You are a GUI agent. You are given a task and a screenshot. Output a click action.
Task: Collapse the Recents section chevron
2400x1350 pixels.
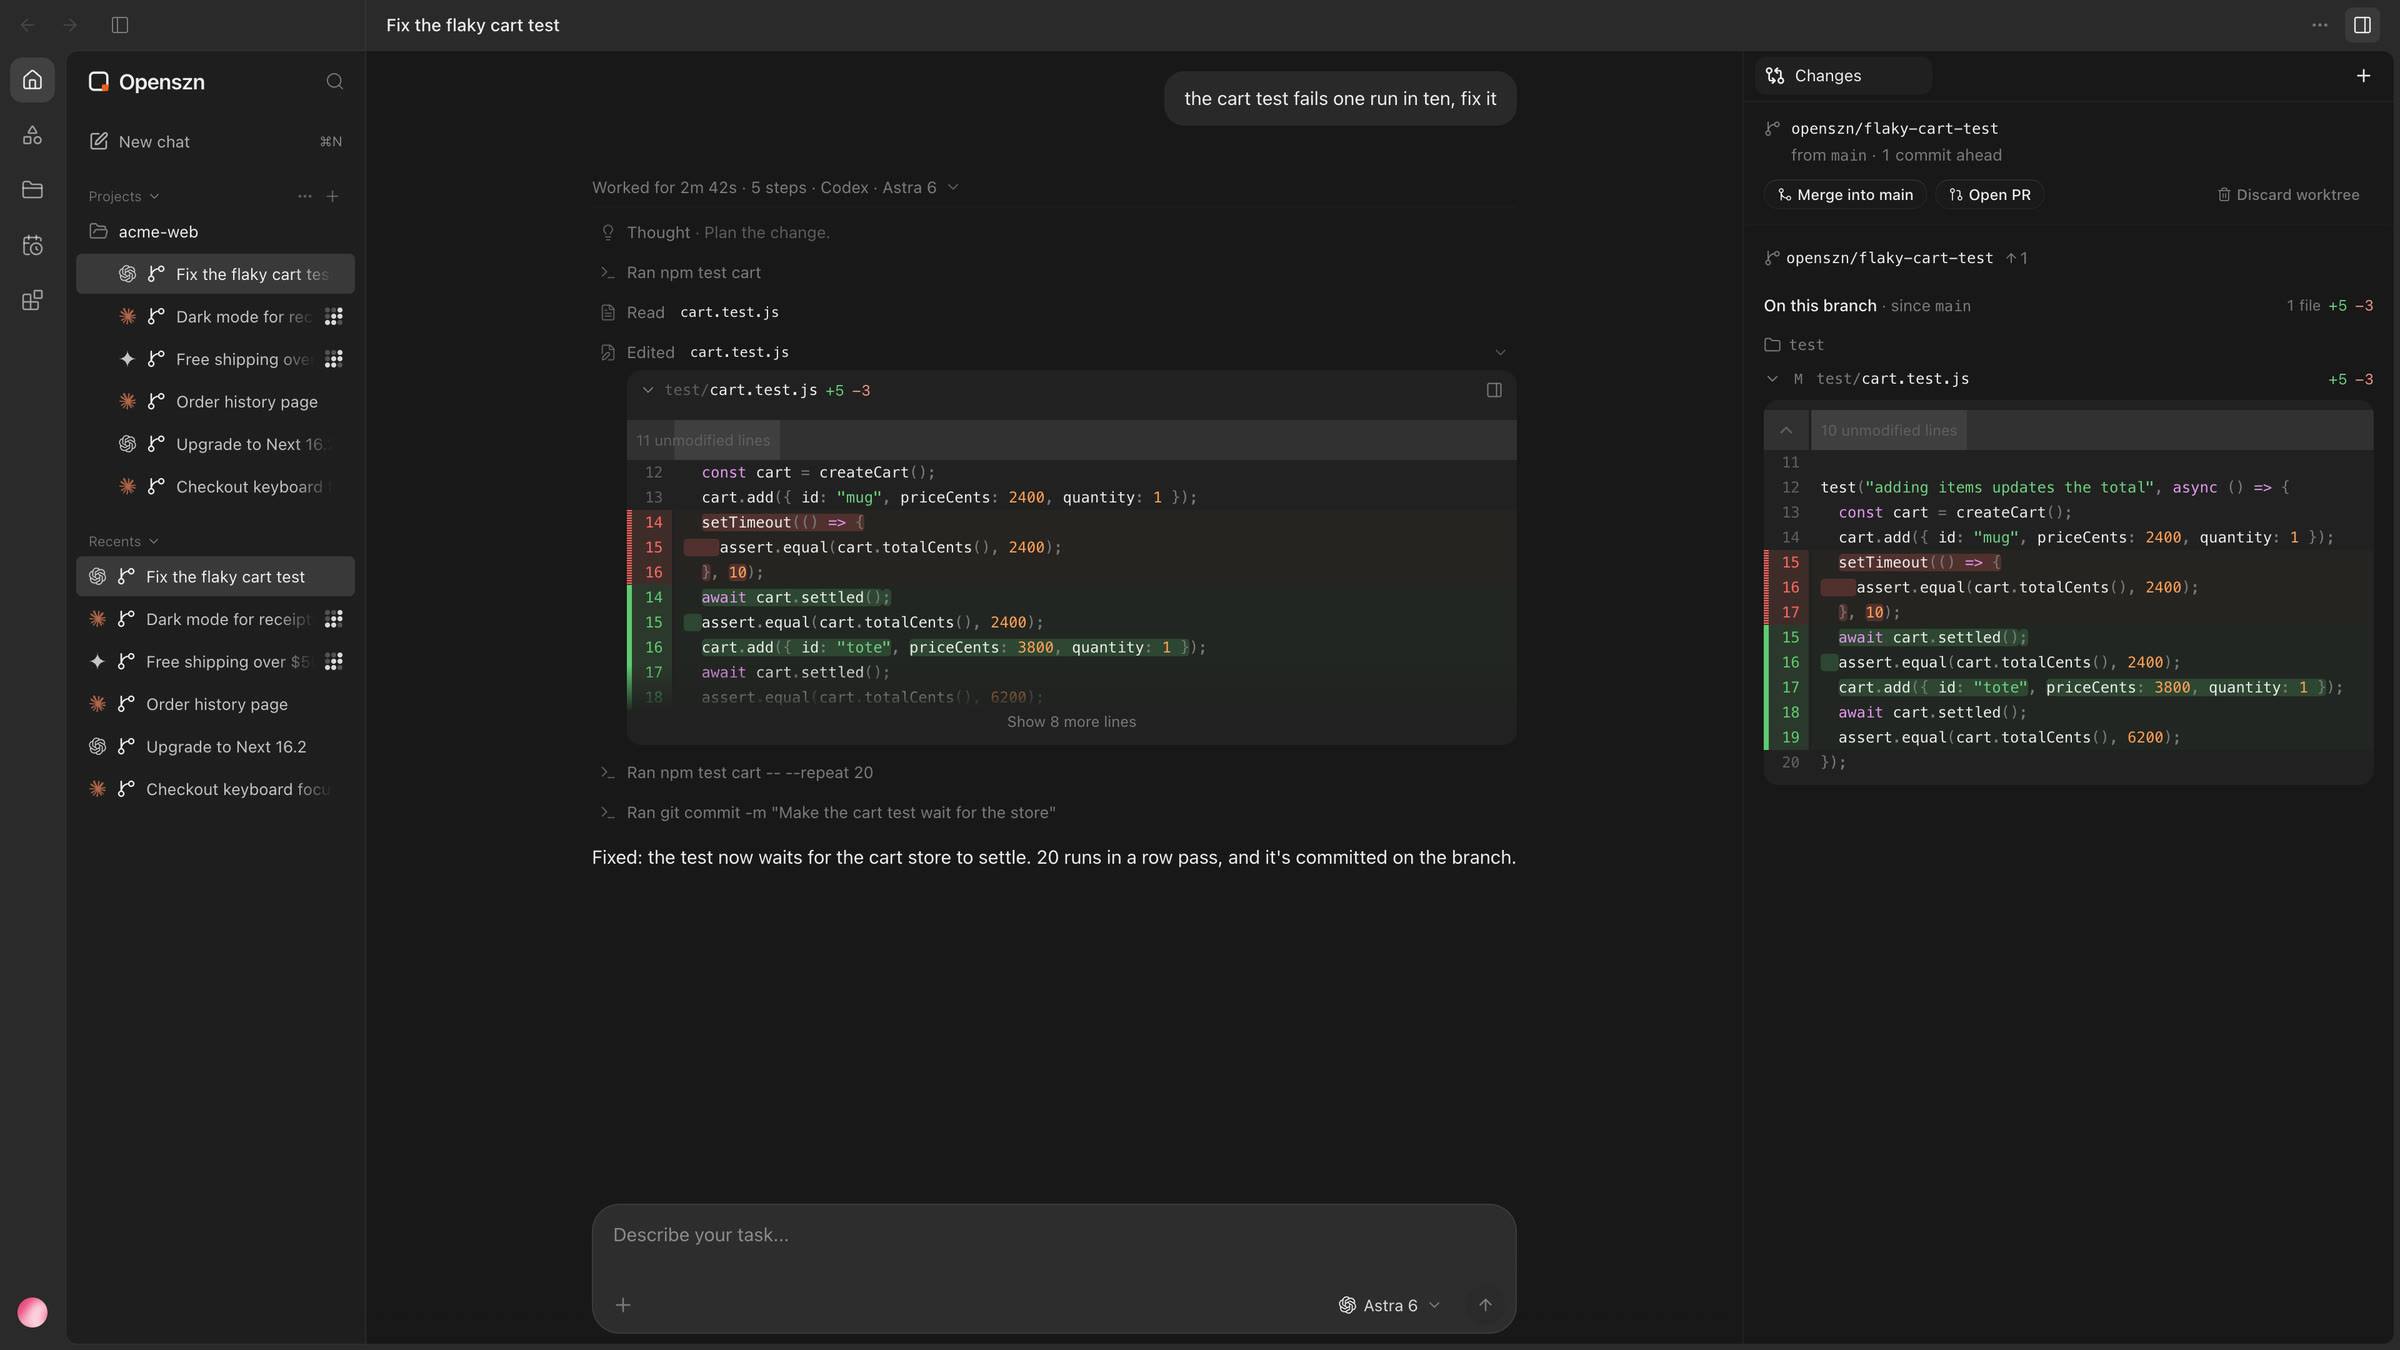pyautogui.click(x=153, y=542)
